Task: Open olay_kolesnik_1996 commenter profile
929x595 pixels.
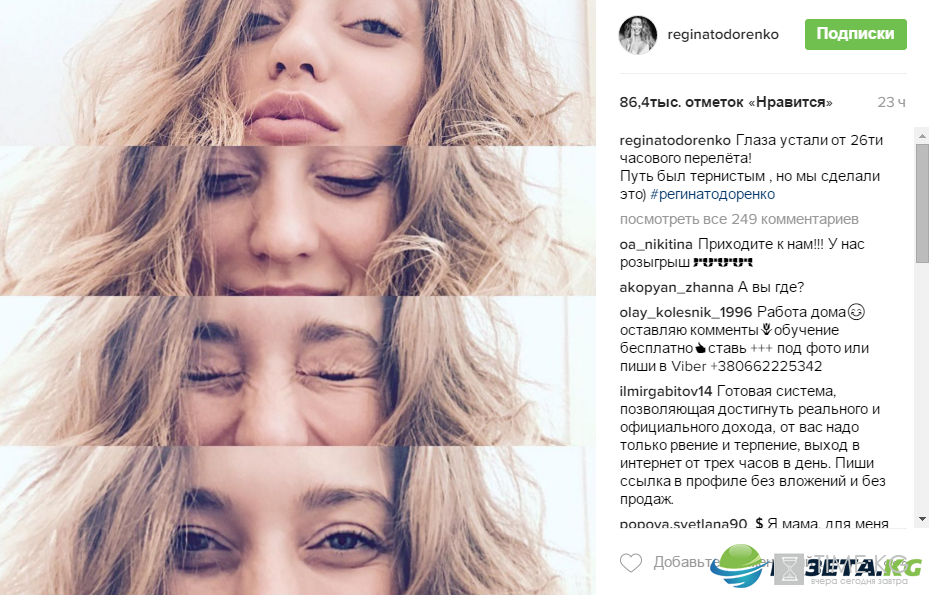Action: coord(685,312)
